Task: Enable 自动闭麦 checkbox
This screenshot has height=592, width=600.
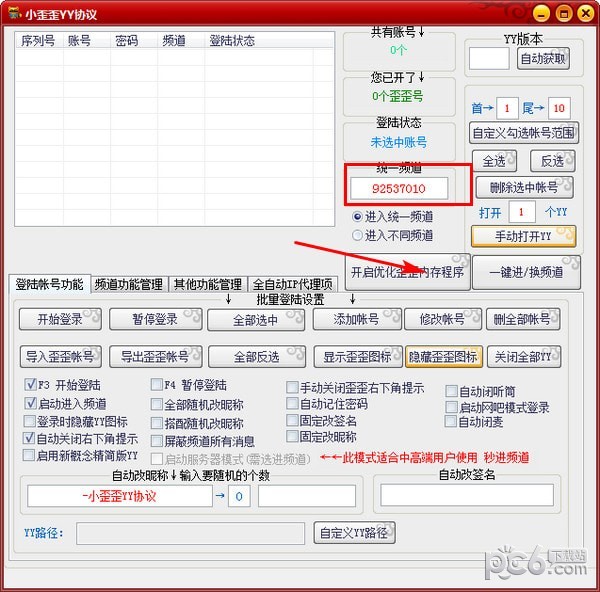Action: point(474,422)
